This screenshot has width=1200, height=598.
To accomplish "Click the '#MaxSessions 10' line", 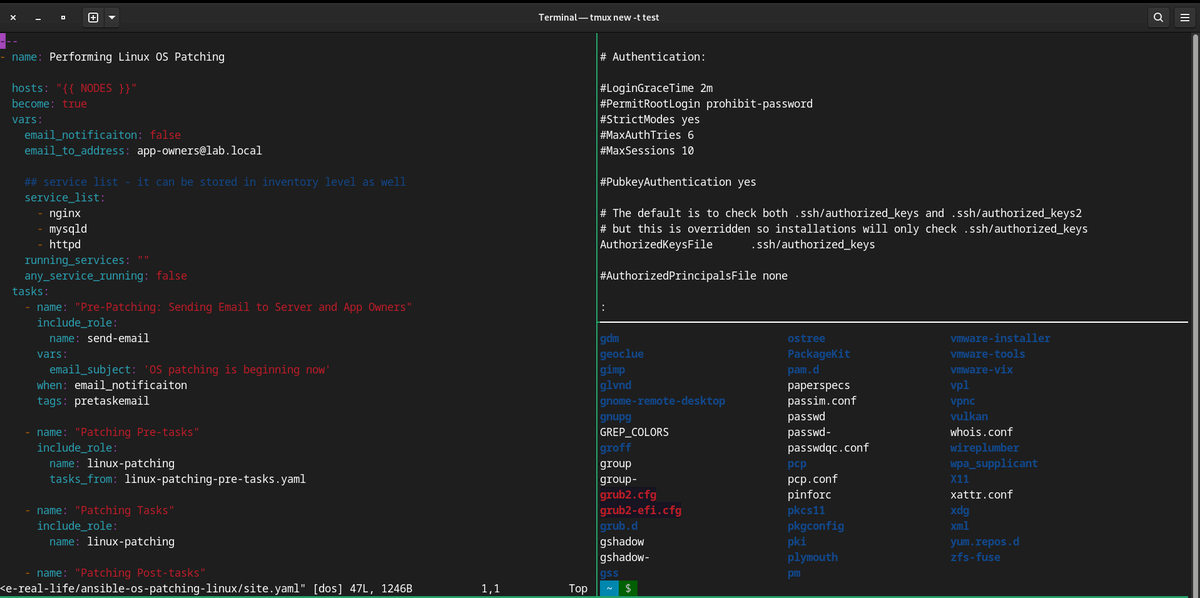I will (647, 151).
